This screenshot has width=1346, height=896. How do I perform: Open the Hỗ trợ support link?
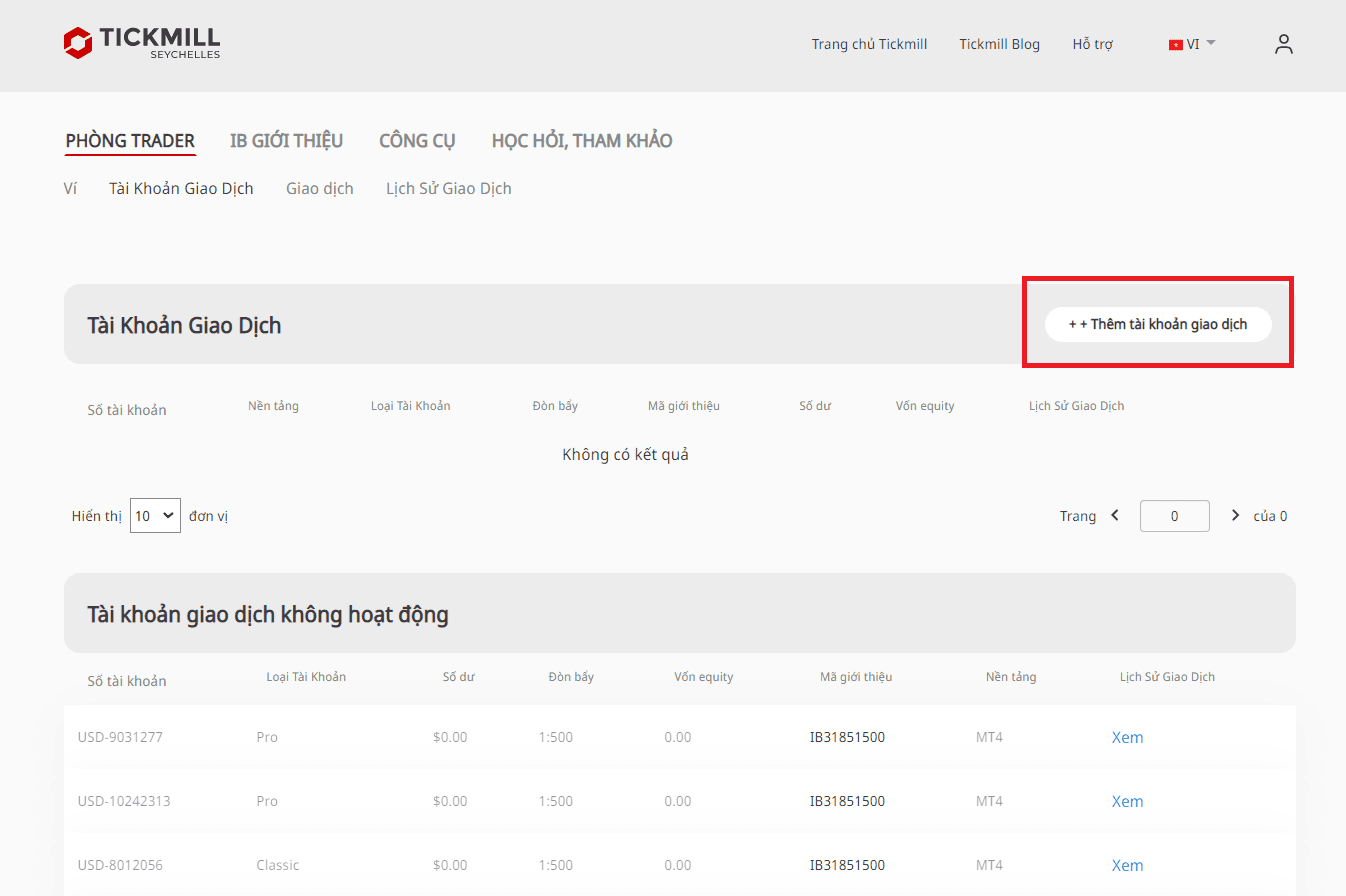(x=1092, y=44)
